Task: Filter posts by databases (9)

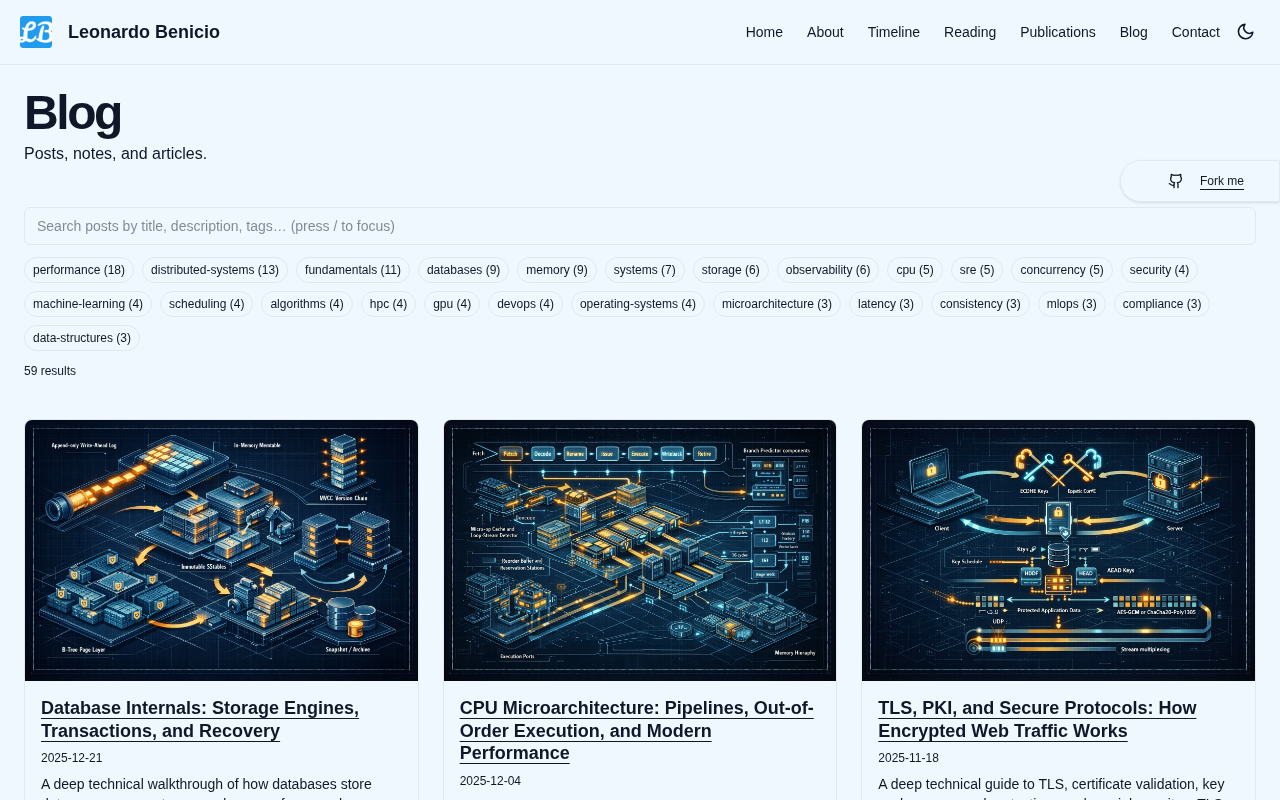Action: (x=463, y=270)
